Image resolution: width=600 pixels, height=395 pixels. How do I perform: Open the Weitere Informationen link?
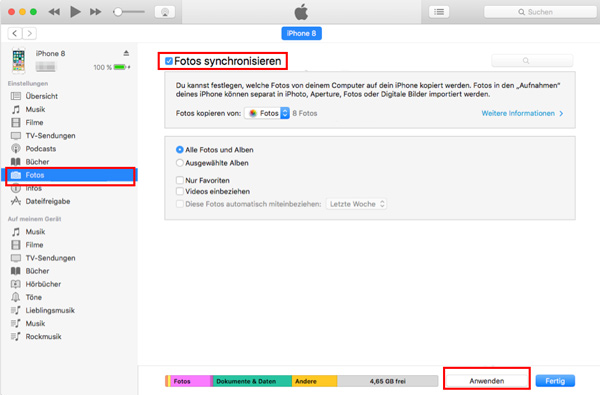pos(522,113)
